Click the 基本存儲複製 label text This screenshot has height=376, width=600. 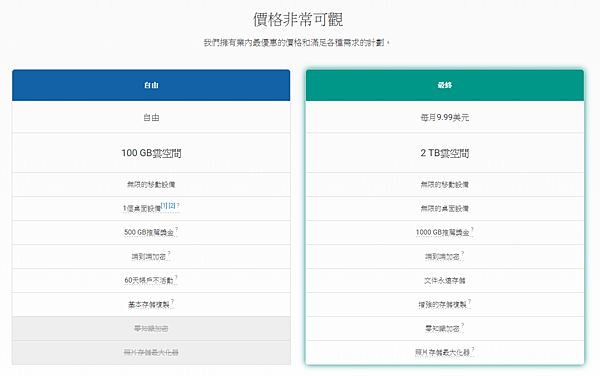click(149, 305)
